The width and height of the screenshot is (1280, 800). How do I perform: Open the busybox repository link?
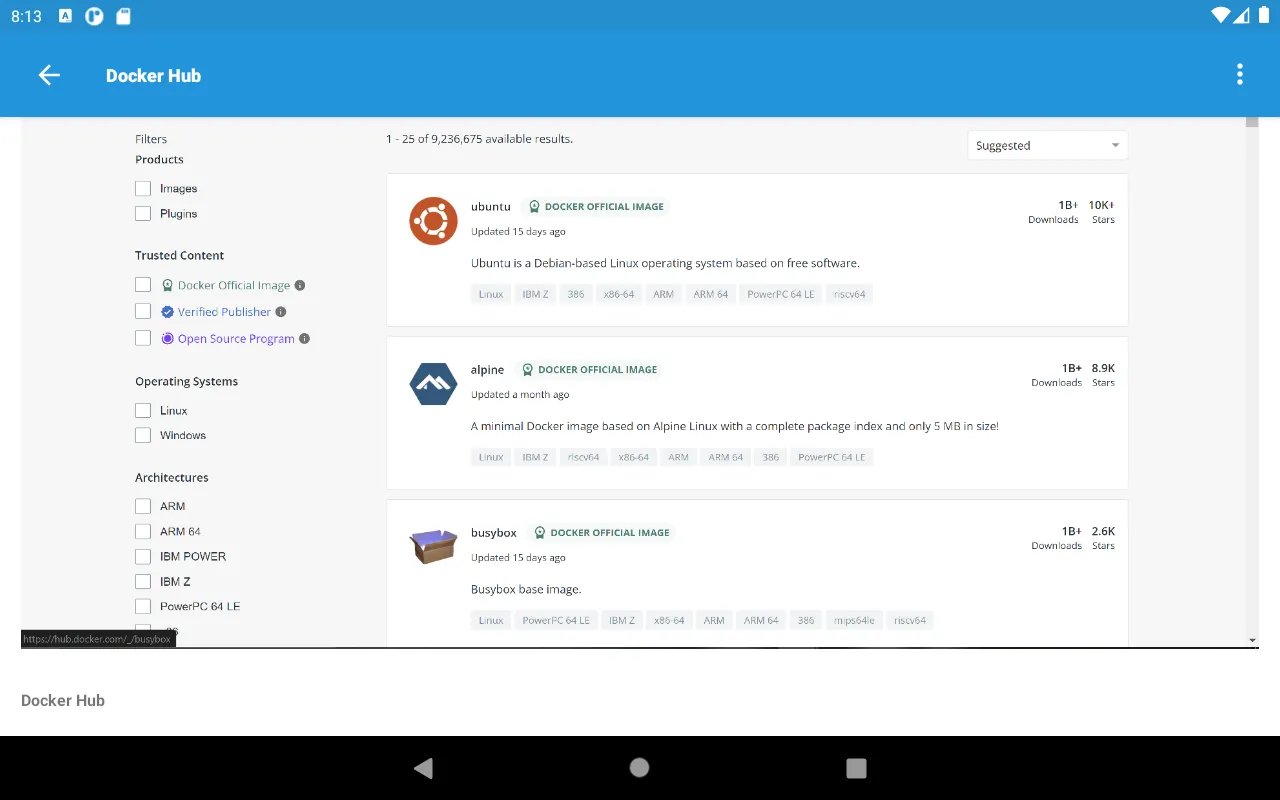pyautogui.click(x=493, y=532)
